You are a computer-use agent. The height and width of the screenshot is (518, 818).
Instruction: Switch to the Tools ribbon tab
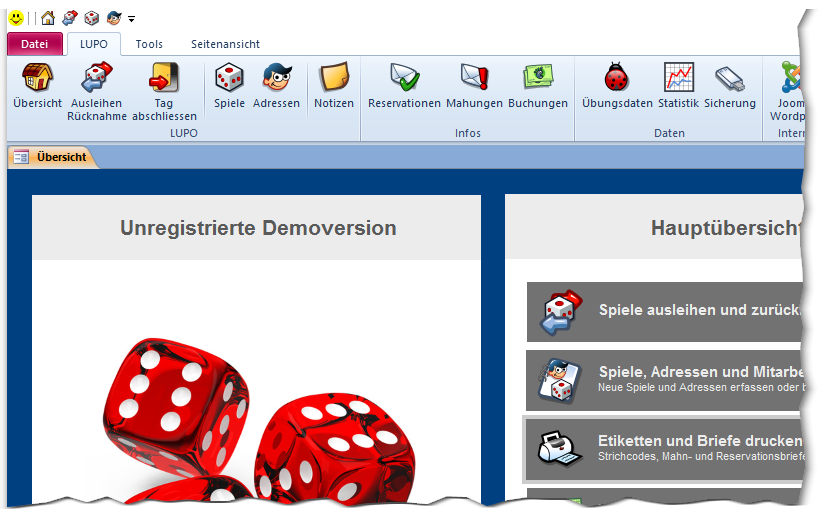tap(149, 44)
